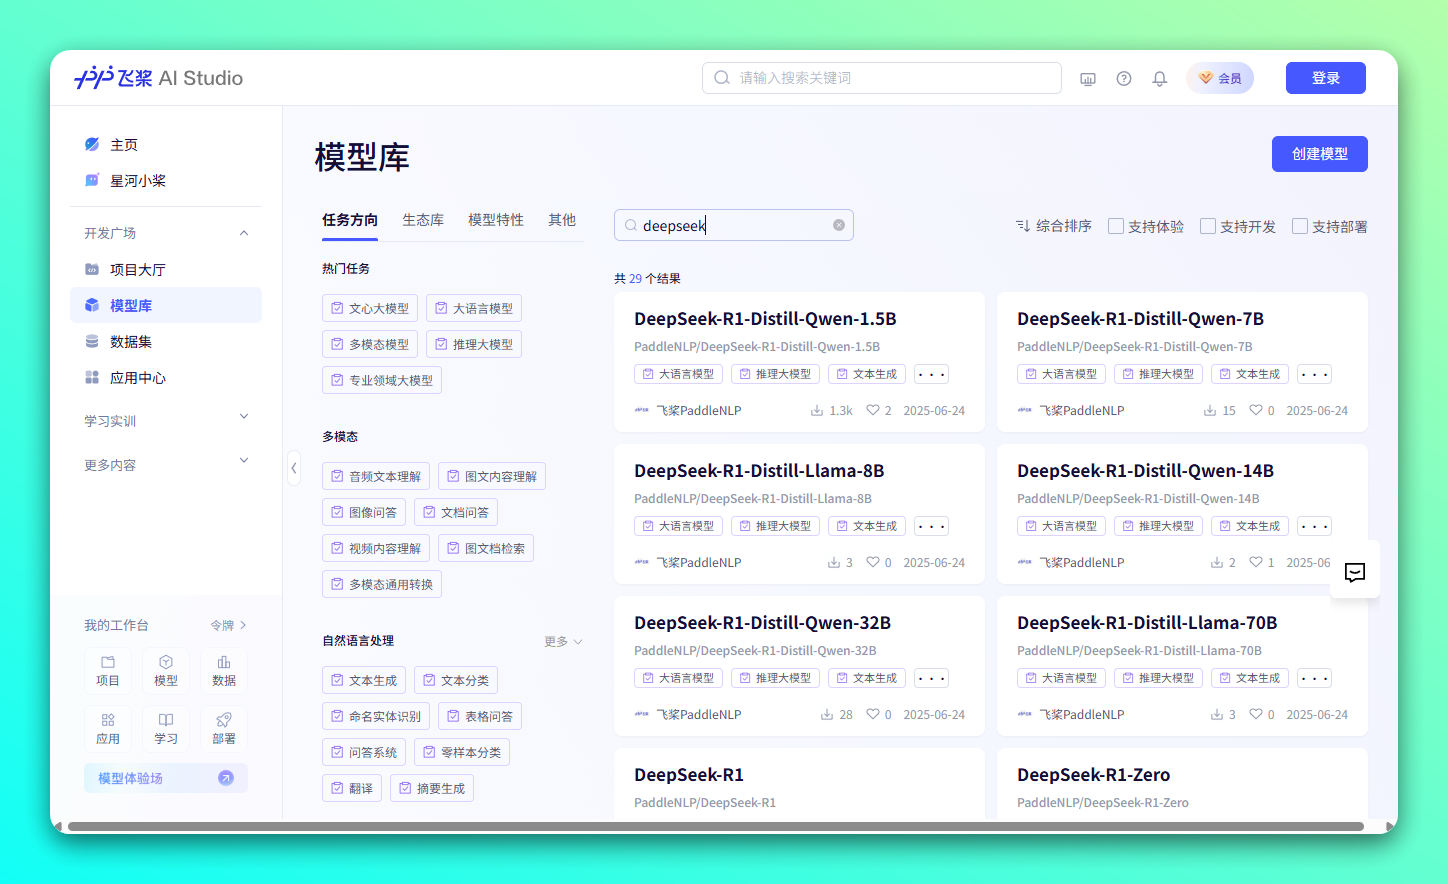Image resolution: width=1448 pixels, height=884 pixels.
Task: Collapse the left sidebar with arrow handle
Action: tap(293, 468)
